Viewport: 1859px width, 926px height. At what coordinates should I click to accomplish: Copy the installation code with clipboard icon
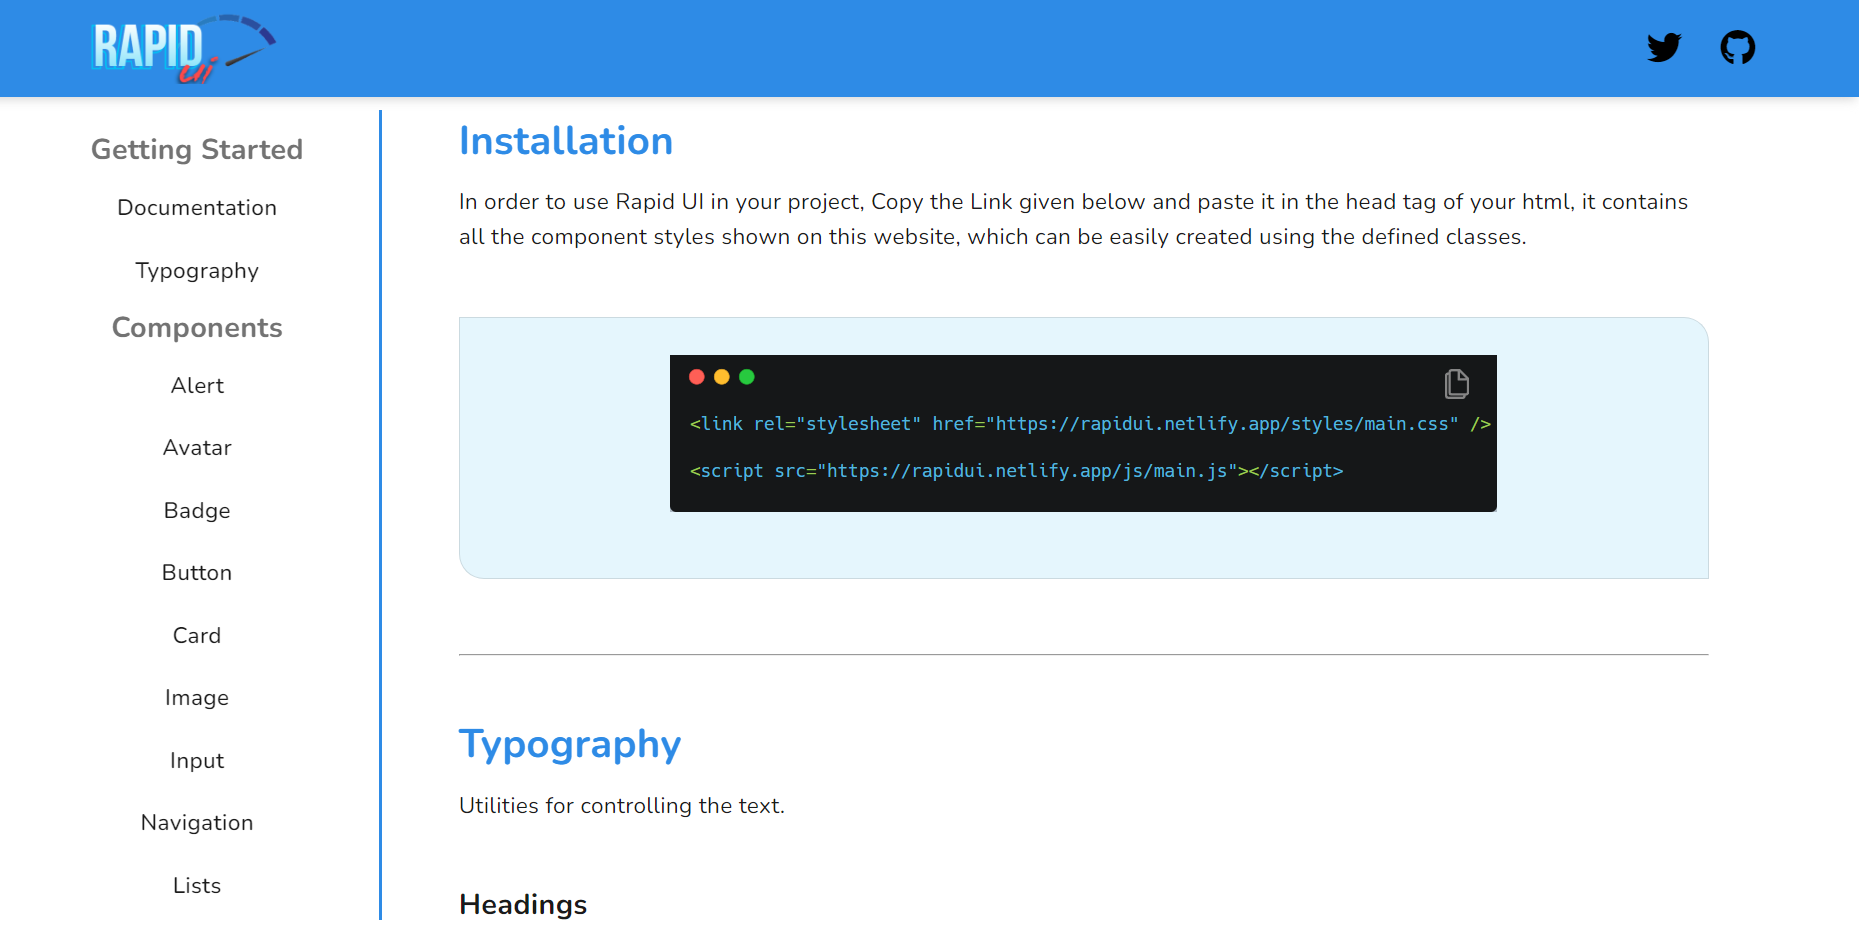click(x=1456, y=384)
